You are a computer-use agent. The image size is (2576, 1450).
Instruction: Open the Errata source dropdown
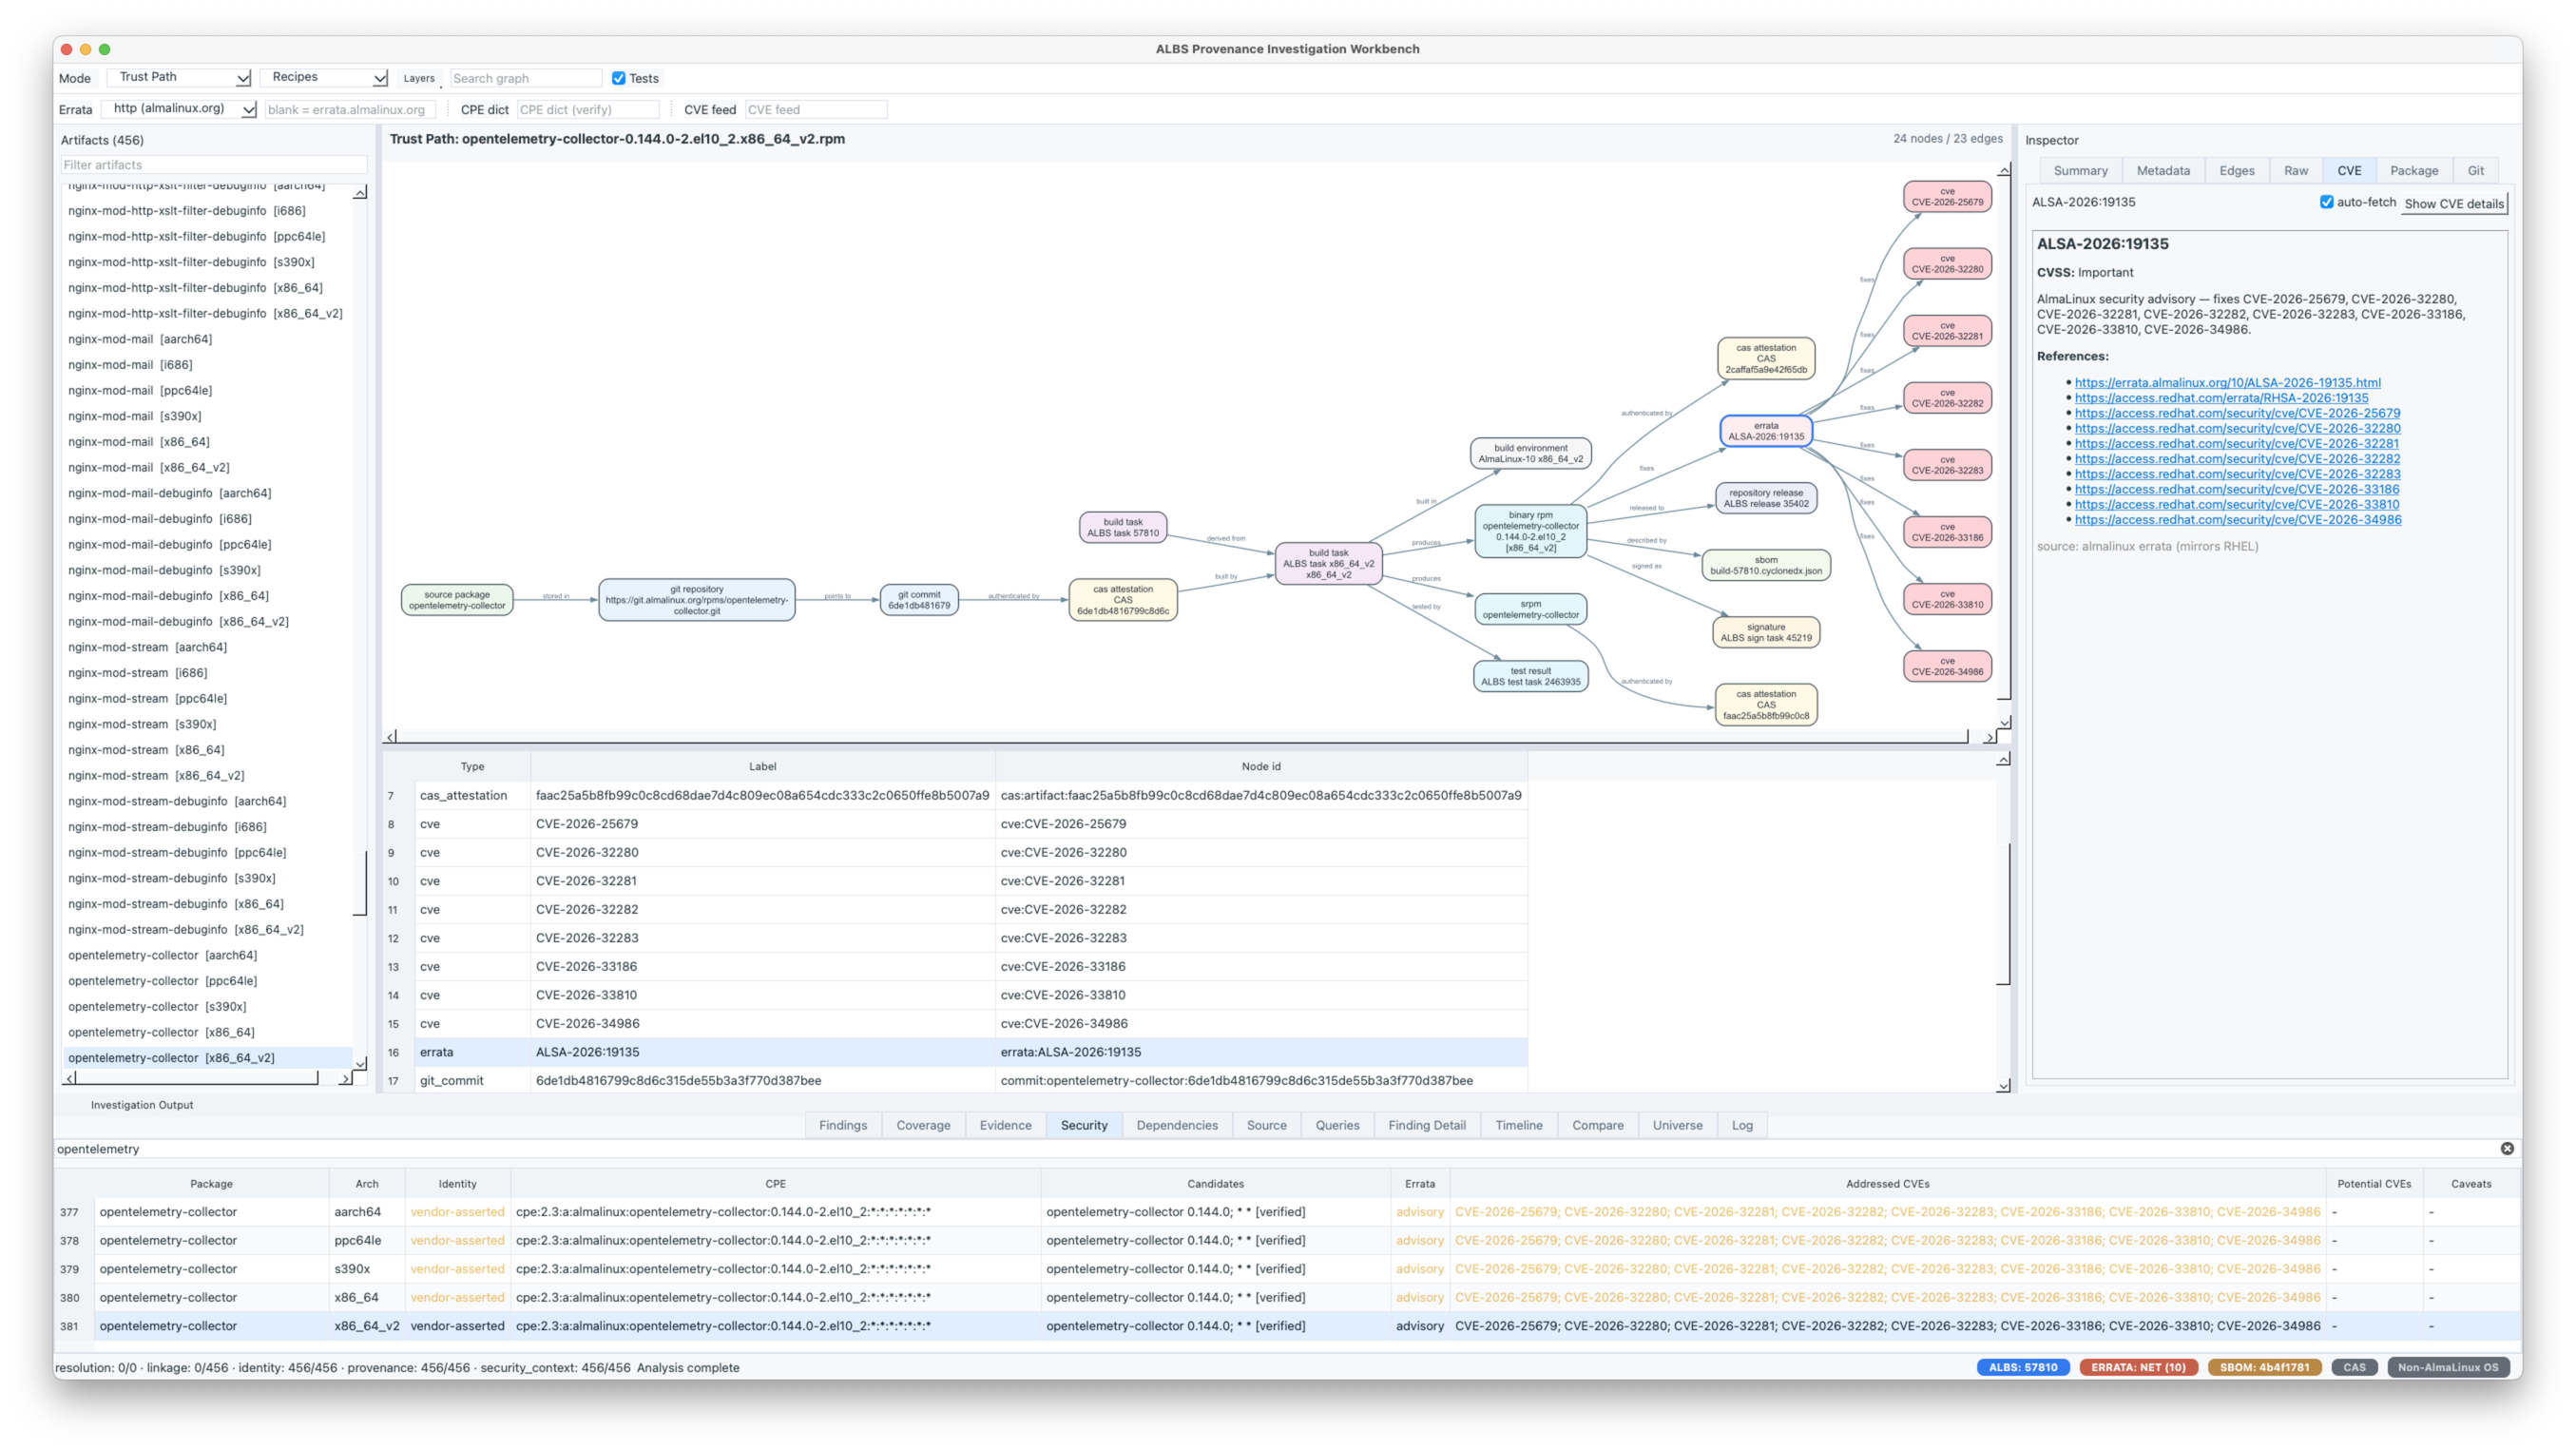tap(180, 108)
